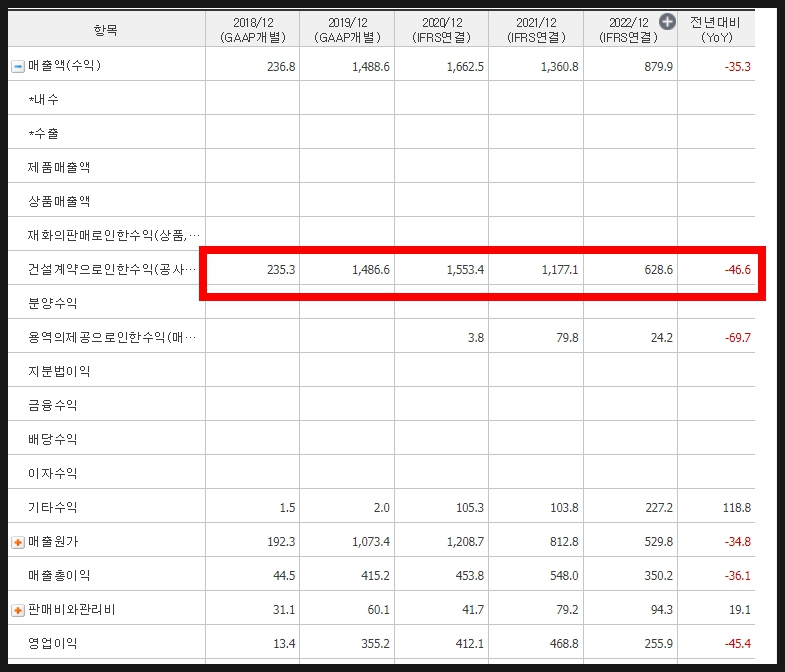Image resolution: width=785 pixels, height=672 pixels.
Task: Click the construction revenue value 628.6
Action: coord(658,270)
